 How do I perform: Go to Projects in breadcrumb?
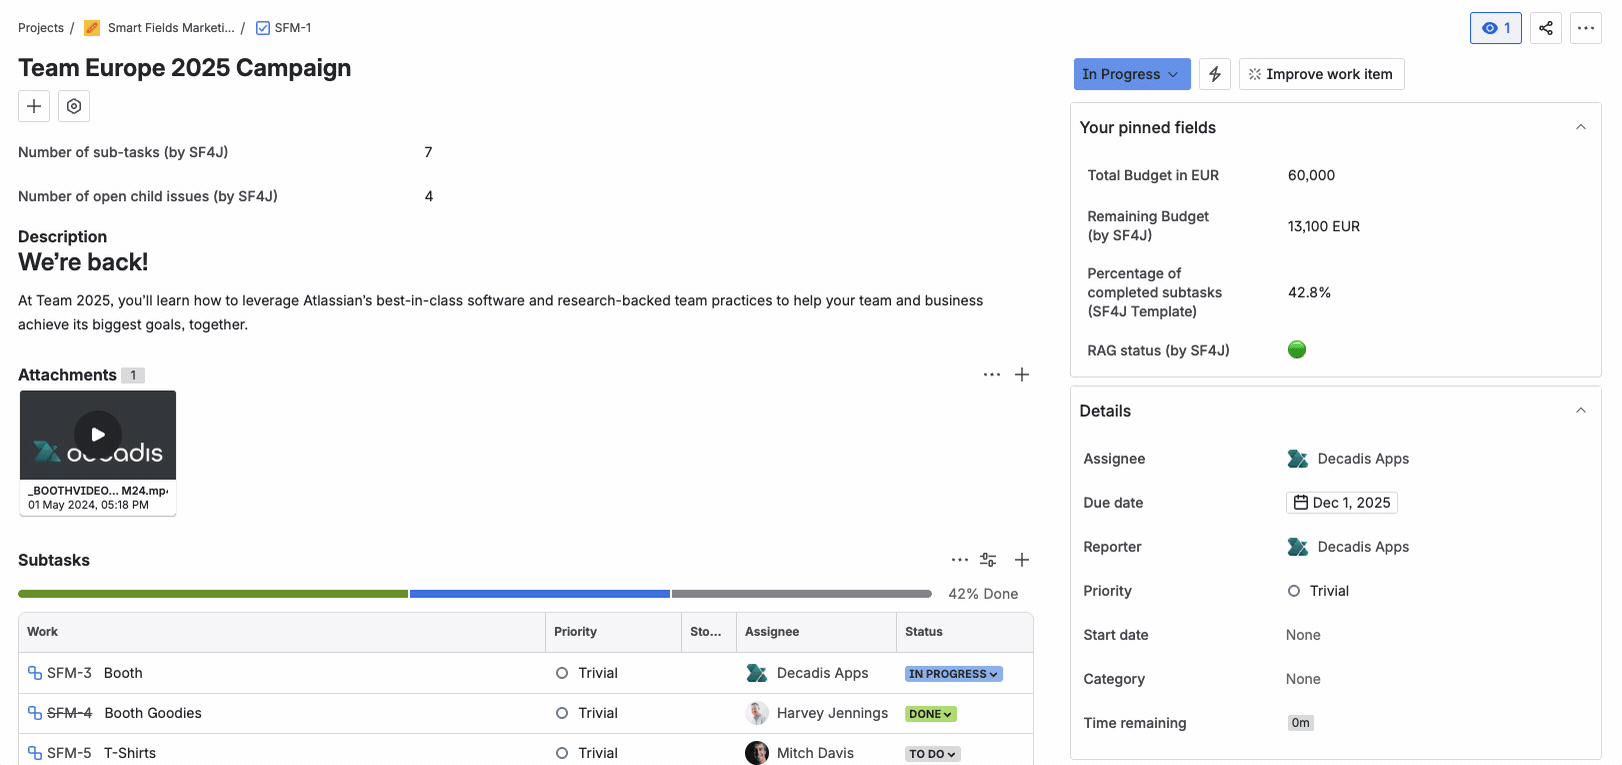pos(41,28)
